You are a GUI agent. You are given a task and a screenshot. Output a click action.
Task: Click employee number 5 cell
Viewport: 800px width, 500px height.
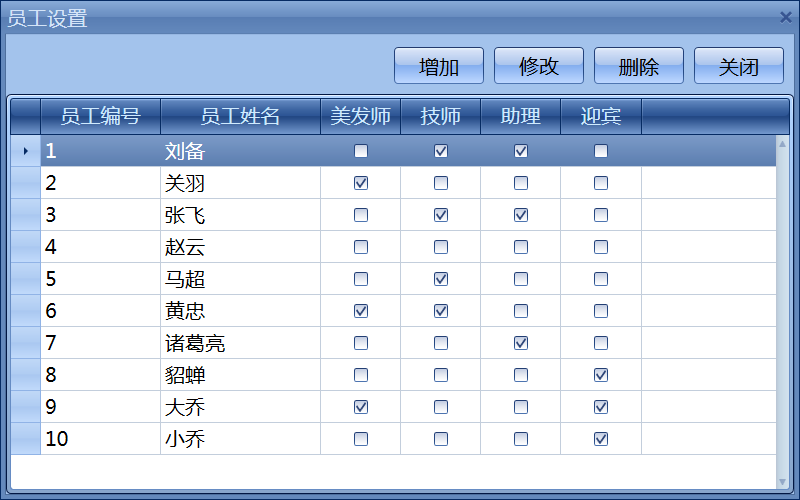point(101,279)
